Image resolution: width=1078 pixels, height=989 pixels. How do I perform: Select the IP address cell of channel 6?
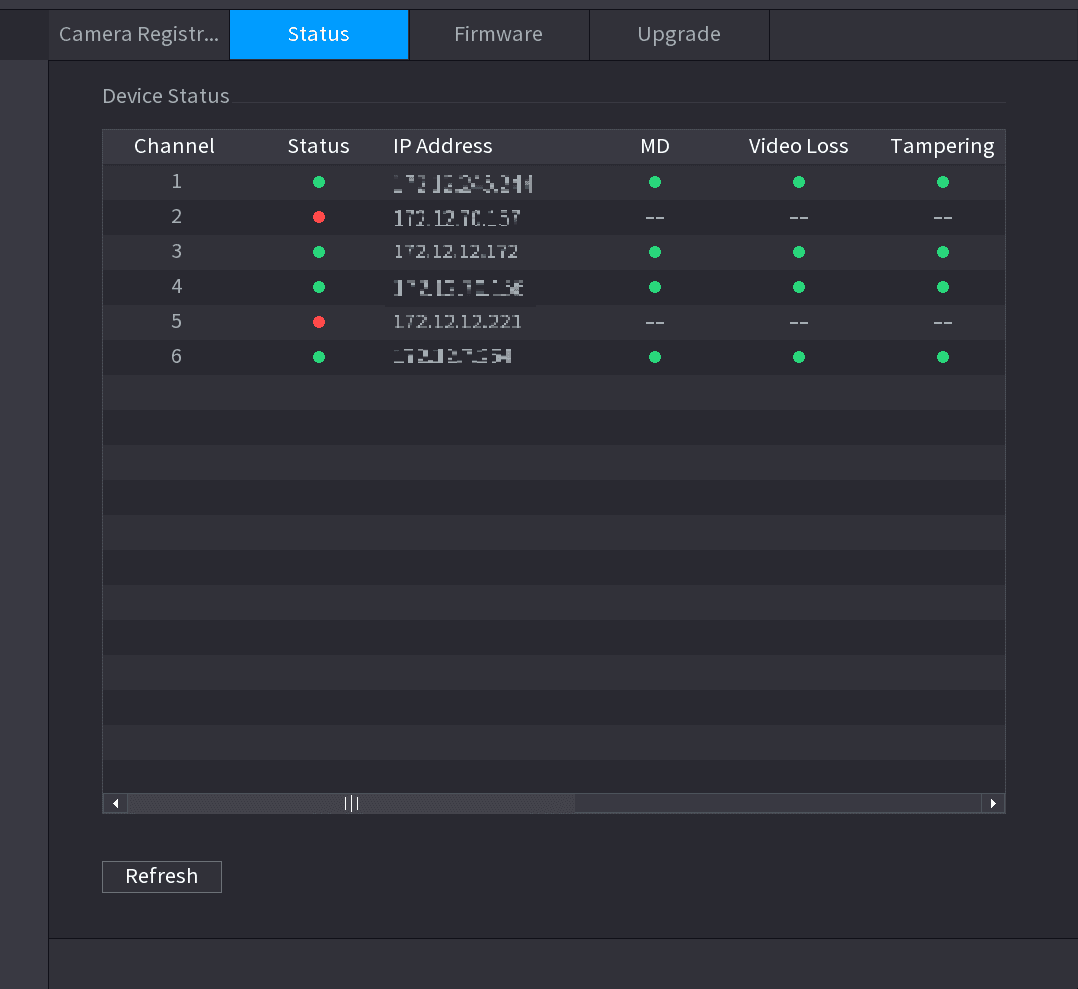pos(452,357)
